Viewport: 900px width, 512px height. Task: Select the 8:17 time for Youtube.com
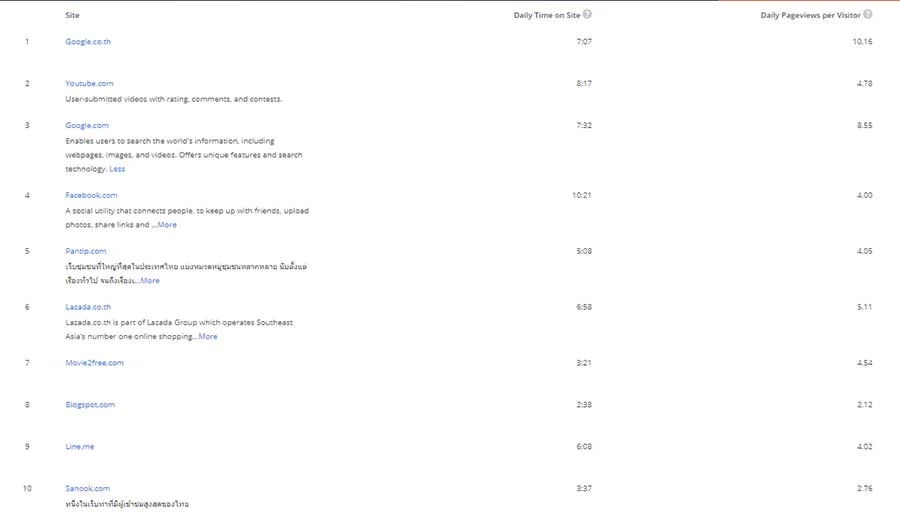click(584, 83)
